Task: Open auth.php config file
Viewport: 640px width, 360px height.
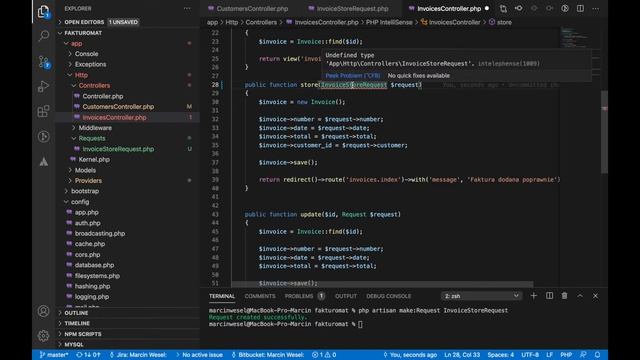Action: click(x=128, y=223)
